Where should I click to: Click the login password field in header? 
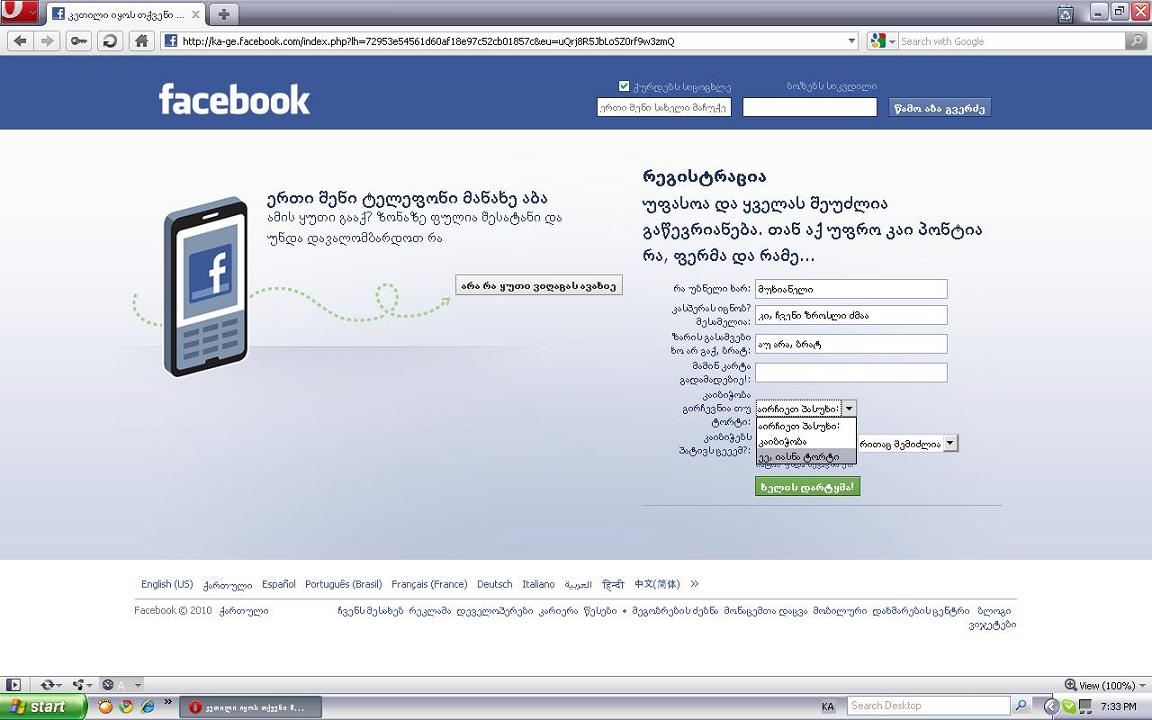810,107
